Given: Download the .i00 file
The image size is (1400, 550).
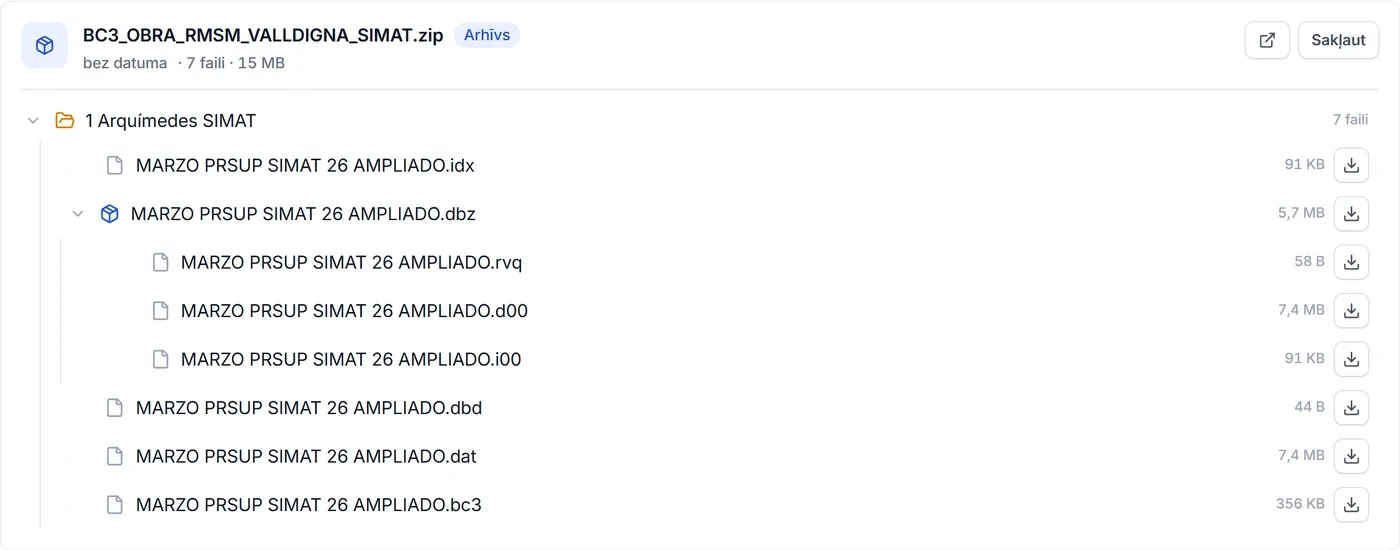Looking at the screenshot, I should pyautogui.click(x=1351, y=359).
